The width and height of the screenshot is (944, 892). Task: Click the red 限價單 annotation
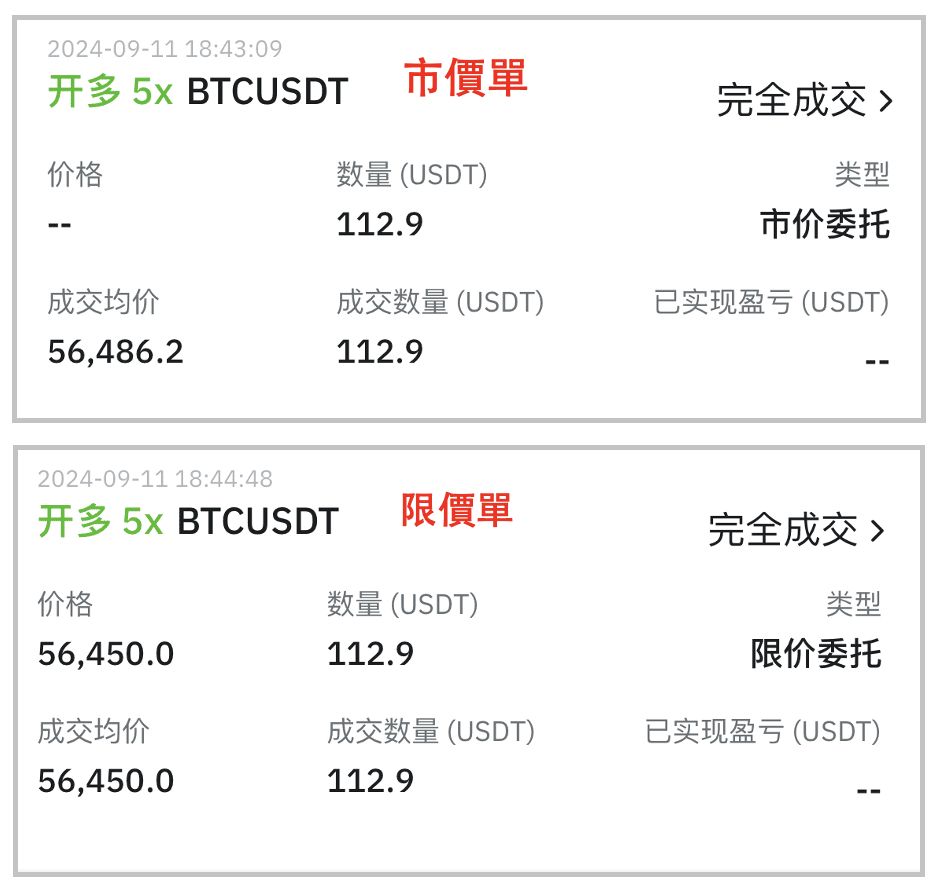point(457,510)
